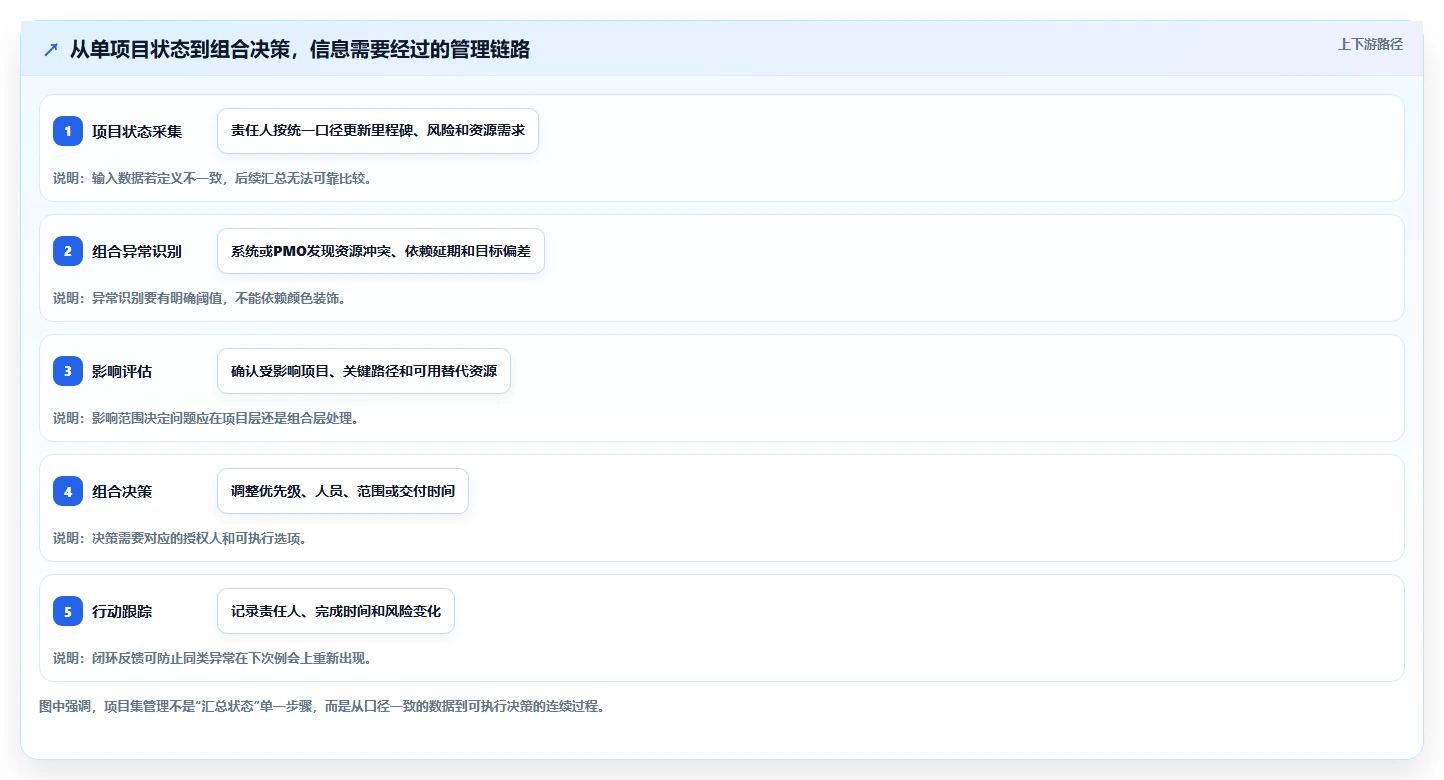The image size is (1444, 780).
Task: Click the step 1 number badge
Action: [68, 131]
